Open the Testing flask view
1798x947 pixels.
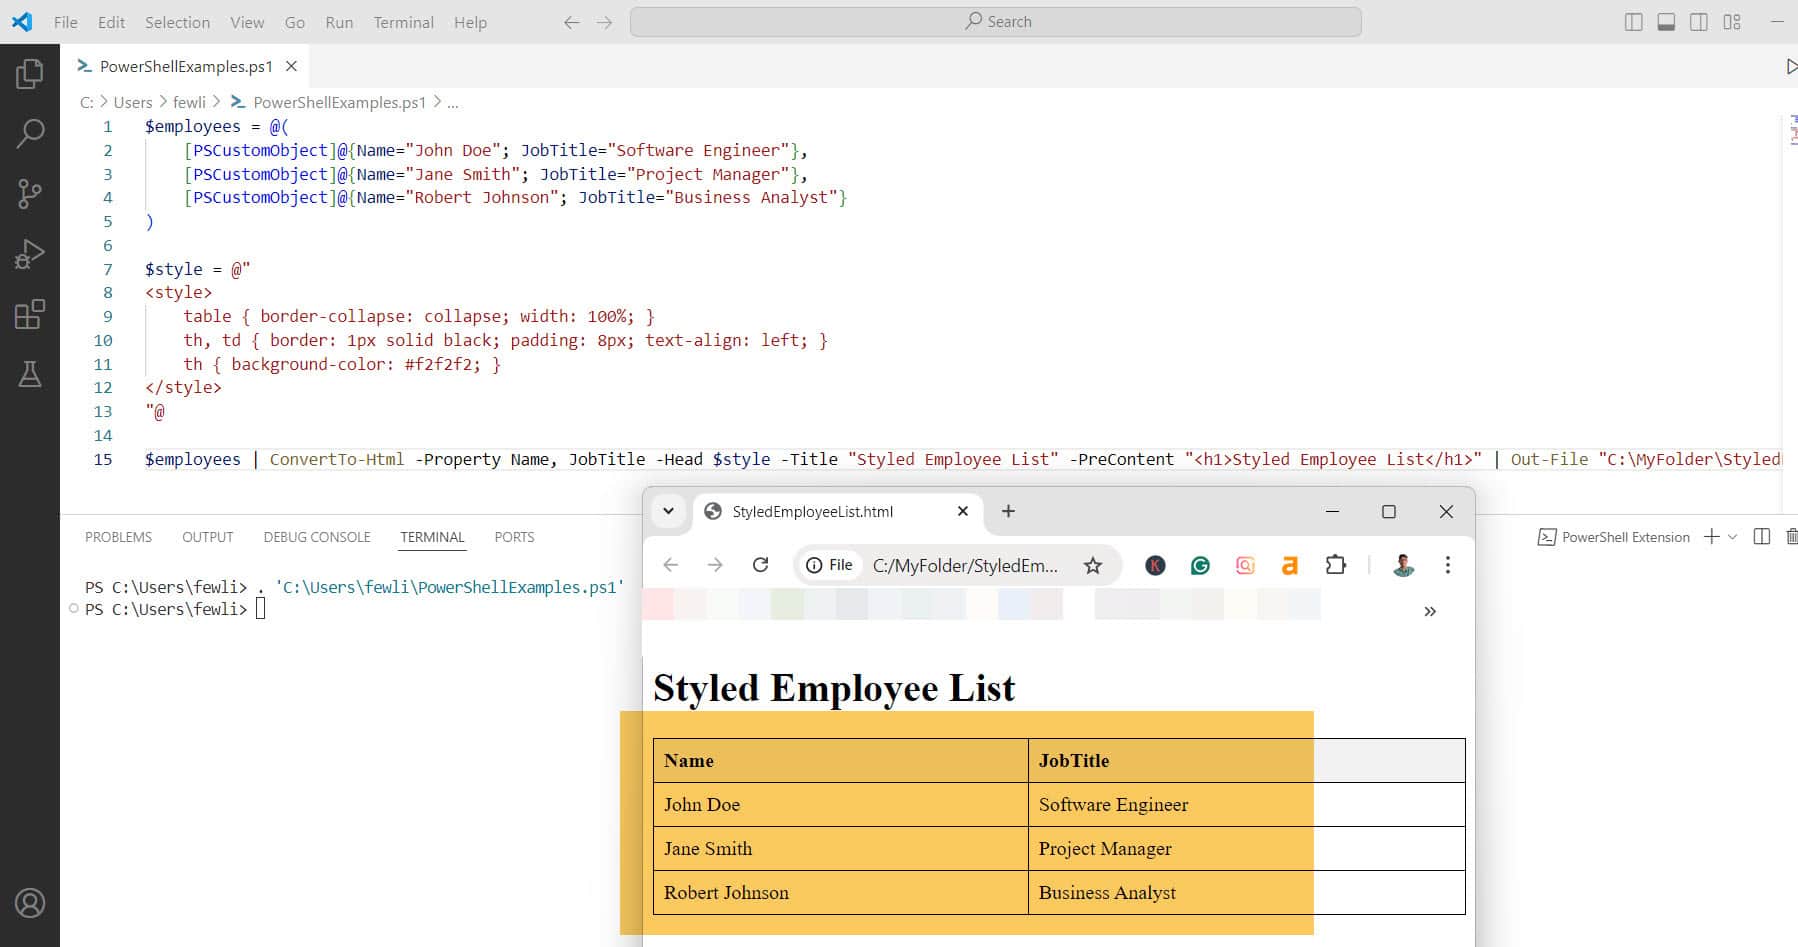pyautogui.click(x=30, y=375)
